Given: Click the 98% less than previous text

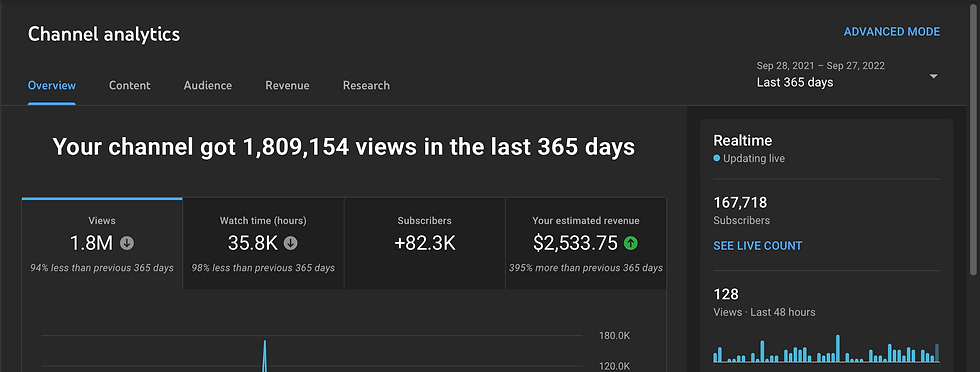Looking at the screenshot, I should pyautogui.click(x=263, y=268).
